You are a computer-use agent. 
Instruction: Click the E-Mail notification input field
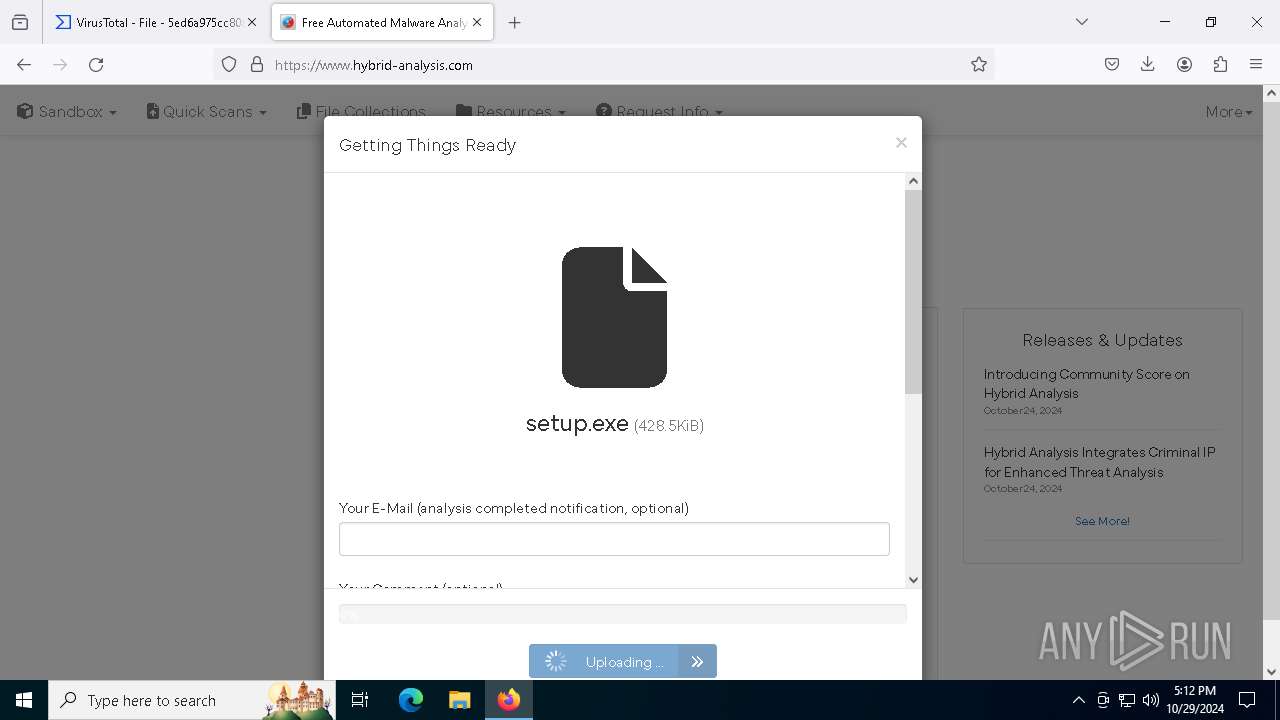[614, 539]
